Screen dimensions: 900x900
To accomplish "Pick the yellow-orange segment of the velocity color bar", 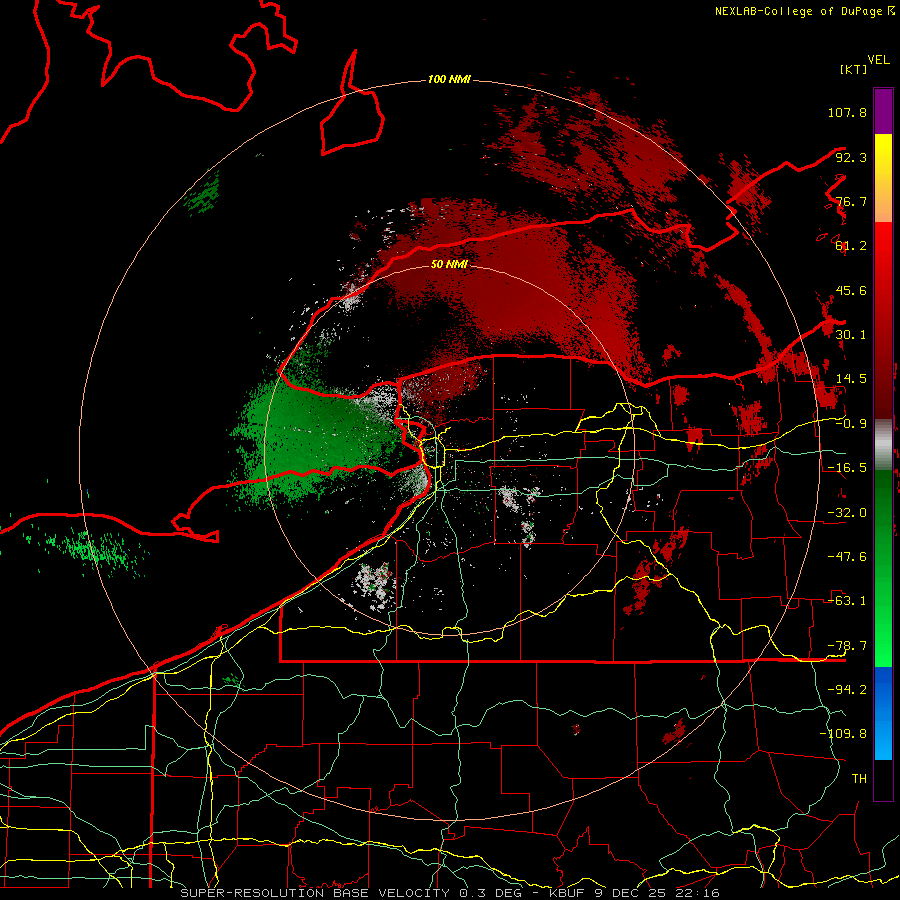I will (x=883, y=178).
